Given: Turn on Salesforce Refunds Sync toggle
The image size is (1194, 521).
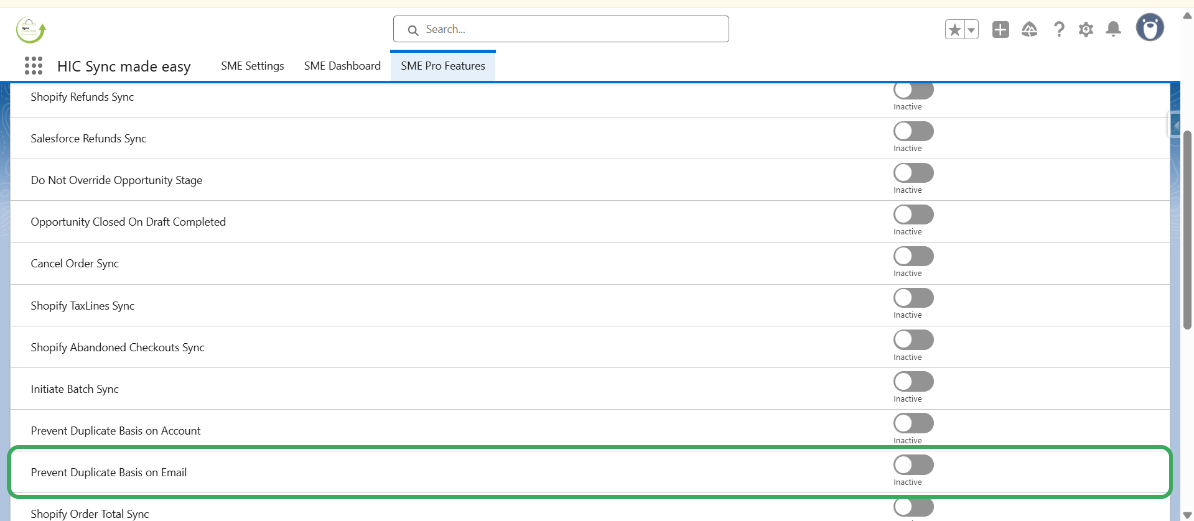Looking at the screenshot, I should pyautogui.click(x=913, y=131).
